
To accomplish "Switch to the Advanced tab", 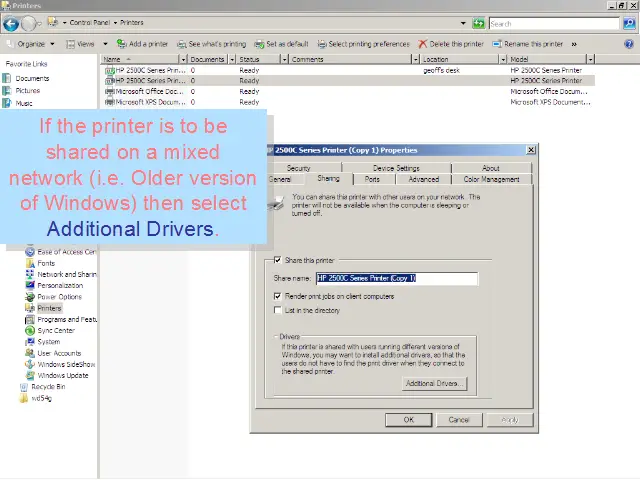I will pyautogui.click(x=424, y=179).
